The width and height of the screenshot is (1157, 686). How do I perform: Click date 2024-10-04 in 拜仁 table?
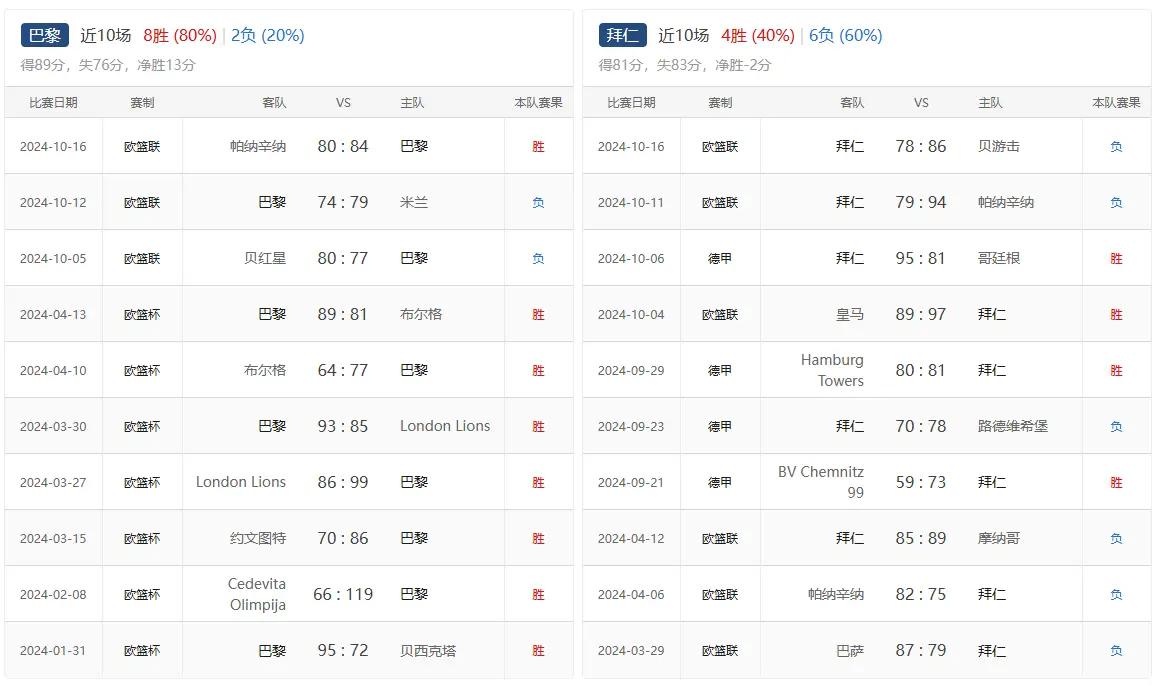[631, 314]
